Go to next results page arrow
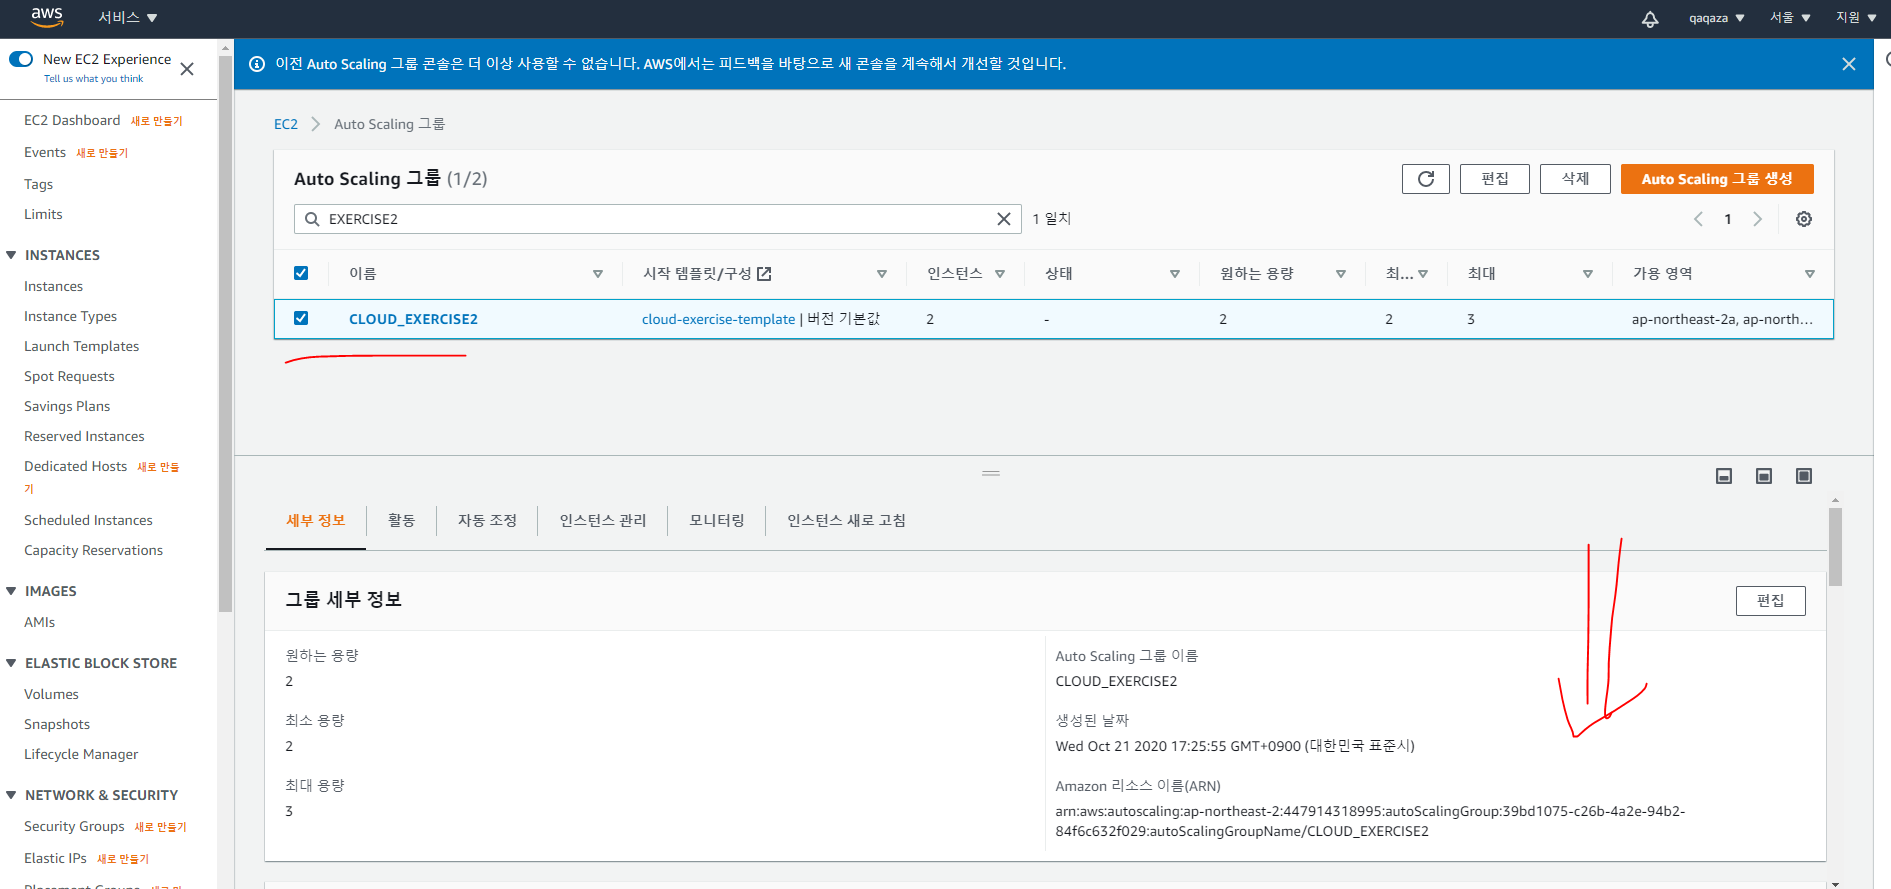Screen dimensions: 1891x889 point(1757,219)
